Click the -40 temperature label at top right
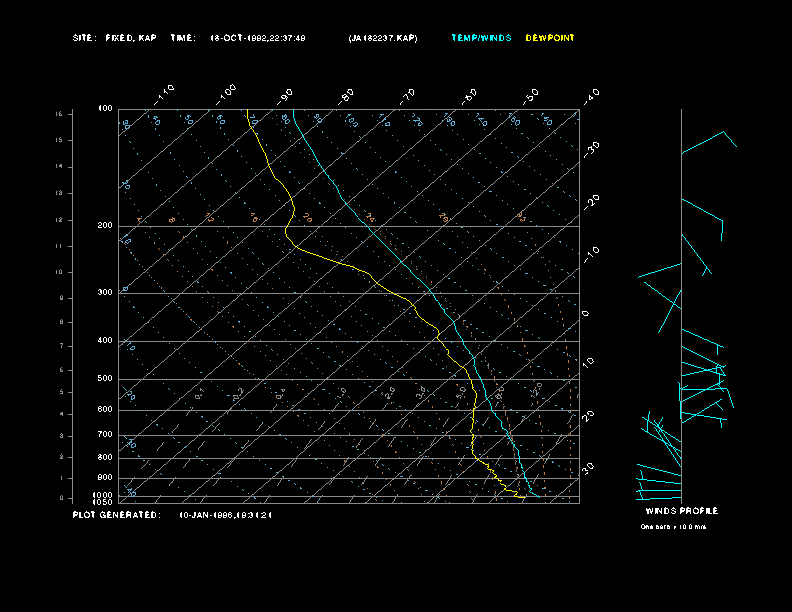This screenshot has height=612, width=792. point(591,94)
